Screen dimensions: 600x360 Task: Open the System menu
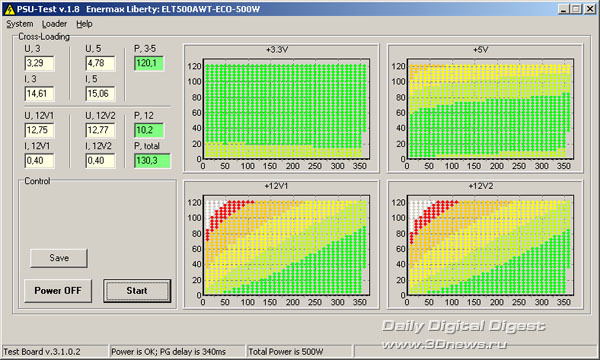click(x=20, y=24)
